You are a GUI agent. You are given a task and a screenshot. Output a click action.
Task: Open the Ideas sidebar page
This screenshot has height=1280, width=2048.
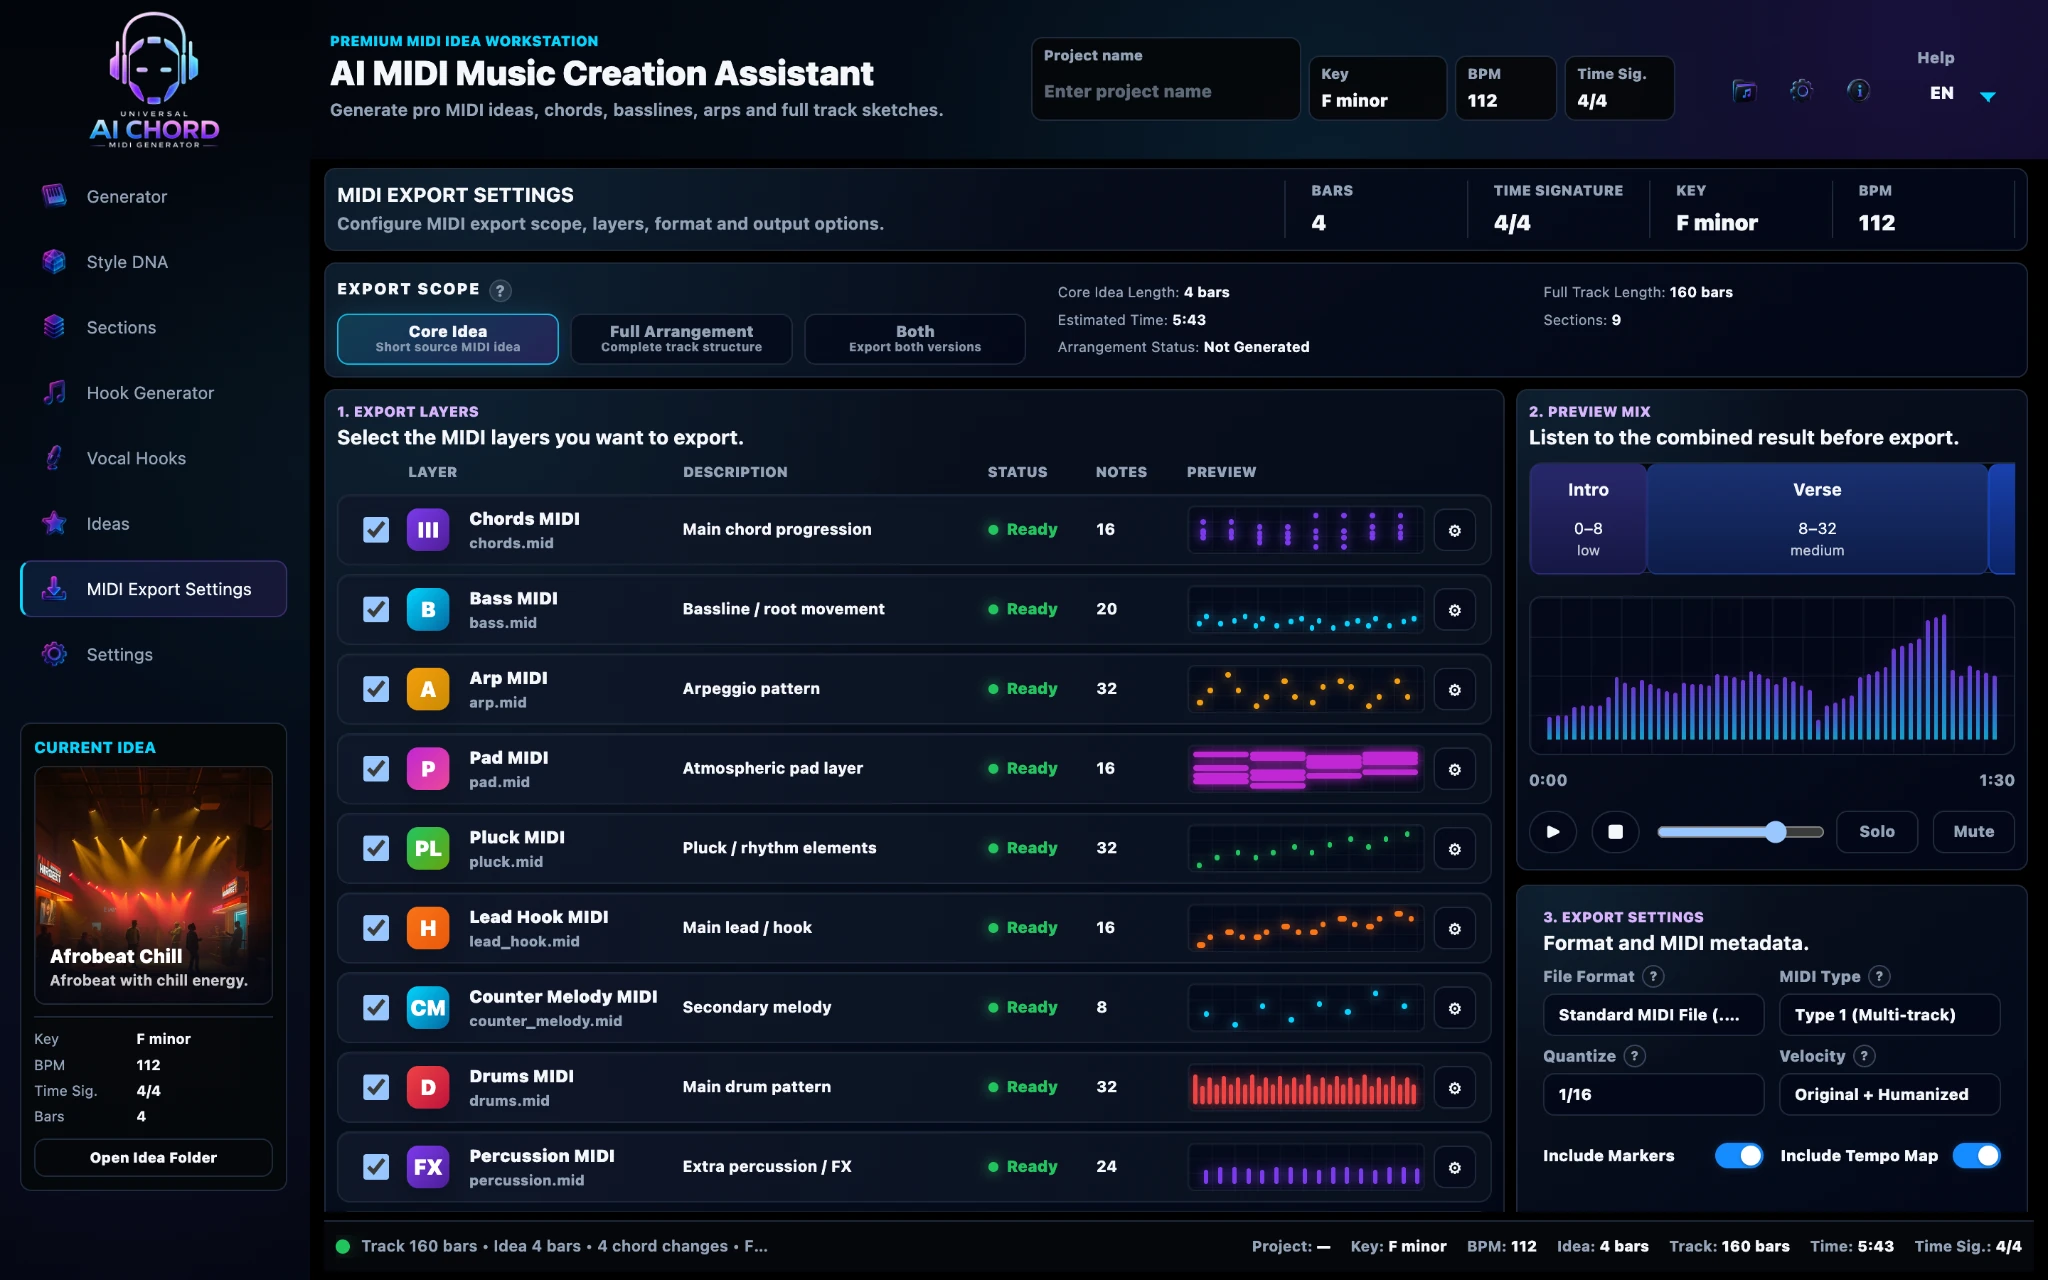click(153, 524)
